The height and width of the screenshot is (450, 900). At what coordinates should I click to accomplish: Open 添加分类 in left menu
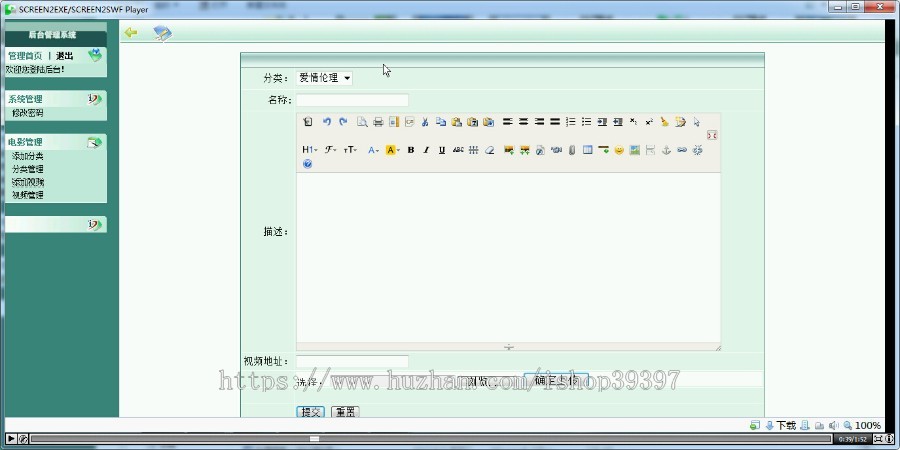pyautogui.click(x=28, y=156)
